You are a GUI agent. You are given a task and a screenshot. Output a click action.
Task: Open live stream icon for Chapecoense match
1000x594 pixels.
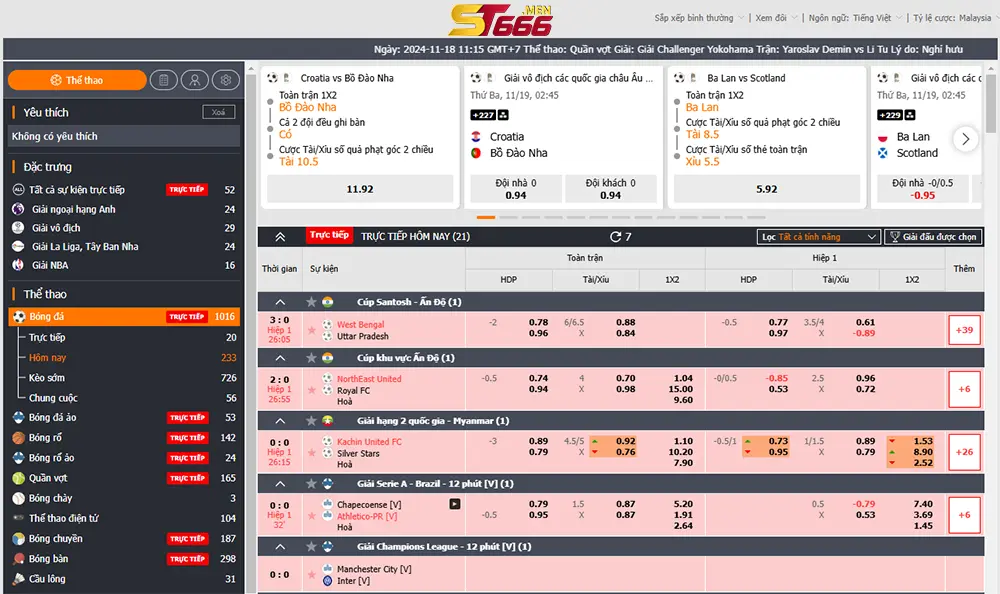[455, 504]
